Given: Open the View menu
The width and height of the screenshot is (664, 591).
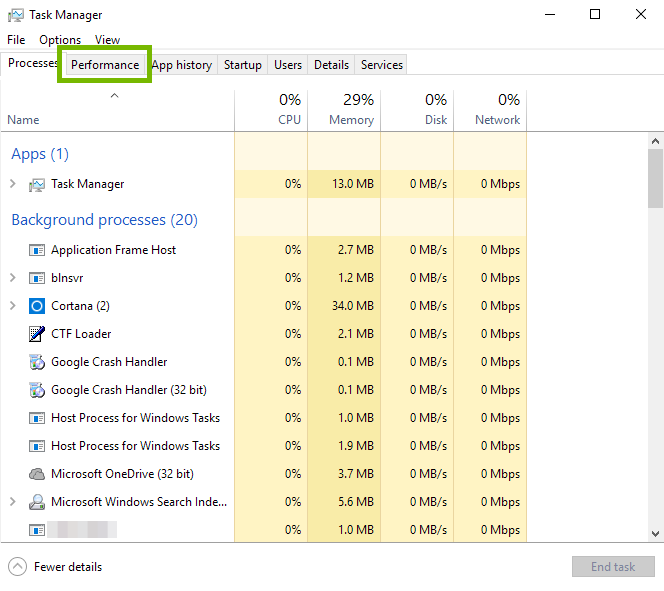Looking at the screenshot, I should [108, 40].
